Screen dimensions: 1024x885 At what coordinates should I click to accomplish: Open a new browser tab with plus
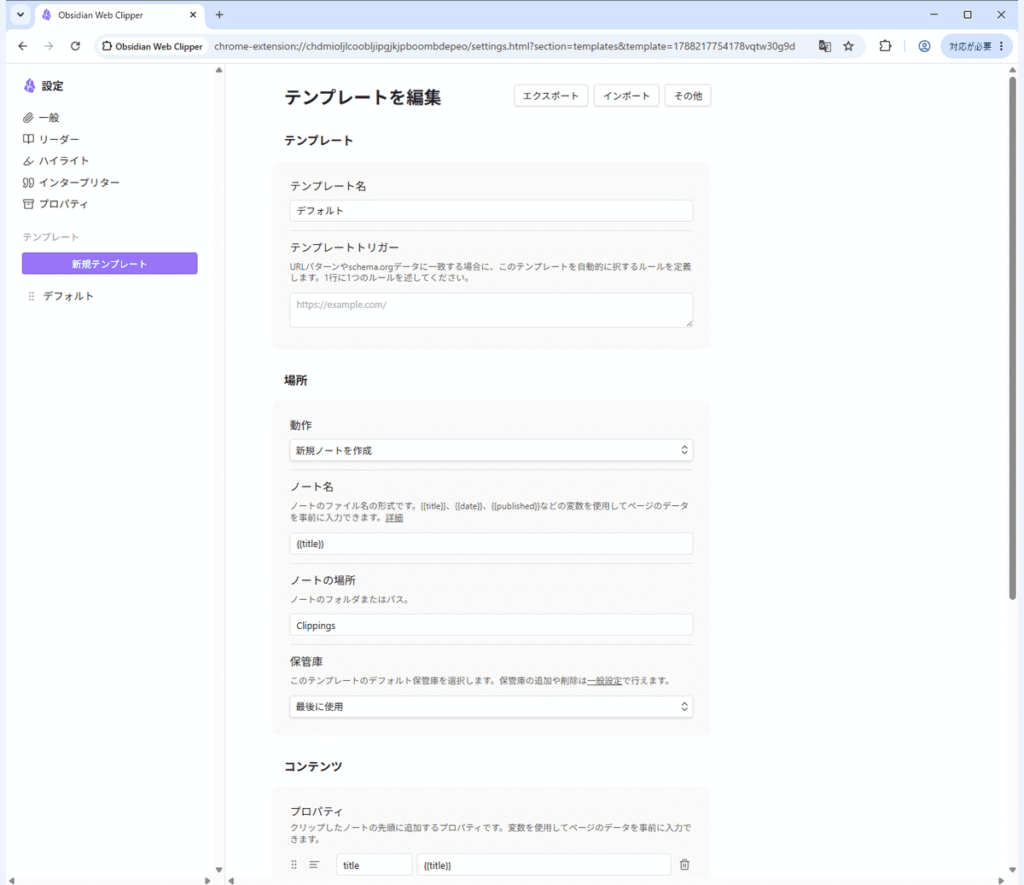pos(219,14)
